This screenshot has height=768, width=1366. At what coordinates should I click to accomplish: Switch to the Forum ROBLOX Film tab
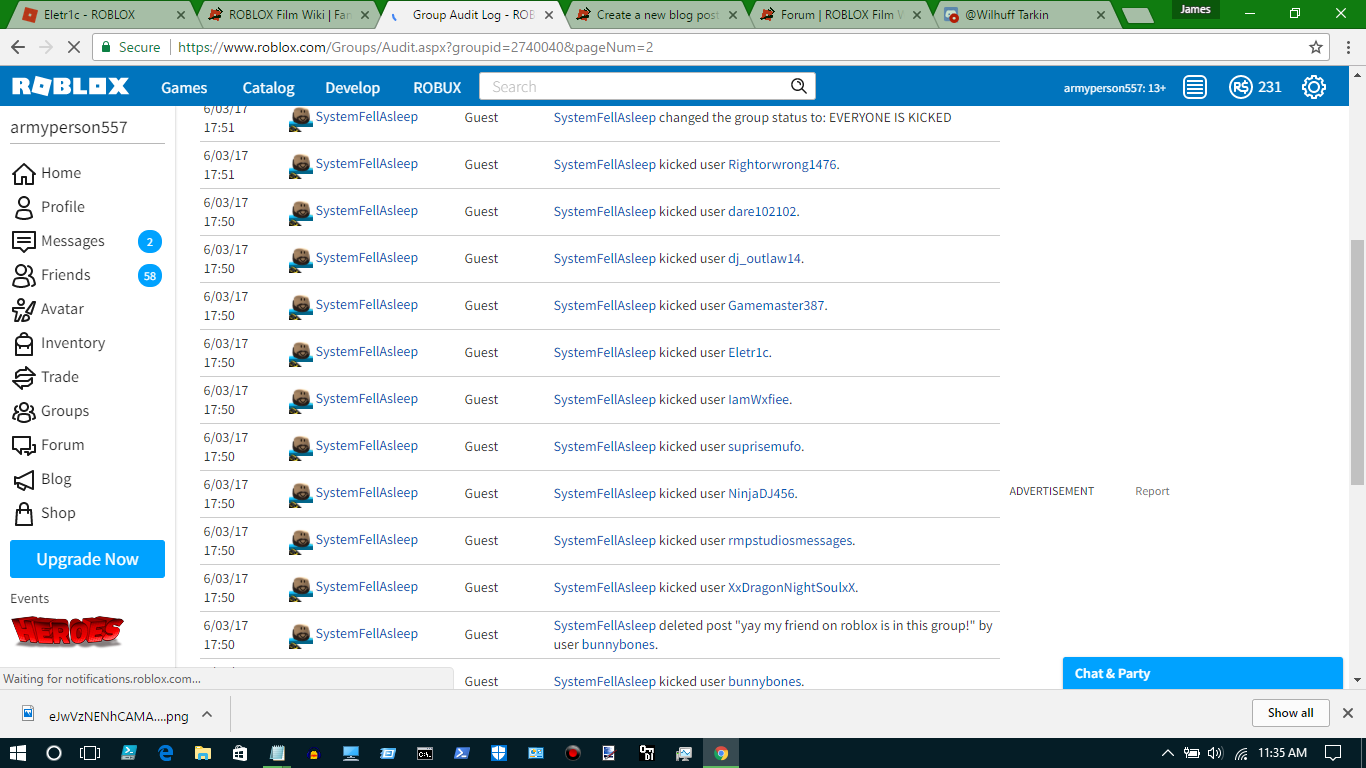(x=842, y=15)
